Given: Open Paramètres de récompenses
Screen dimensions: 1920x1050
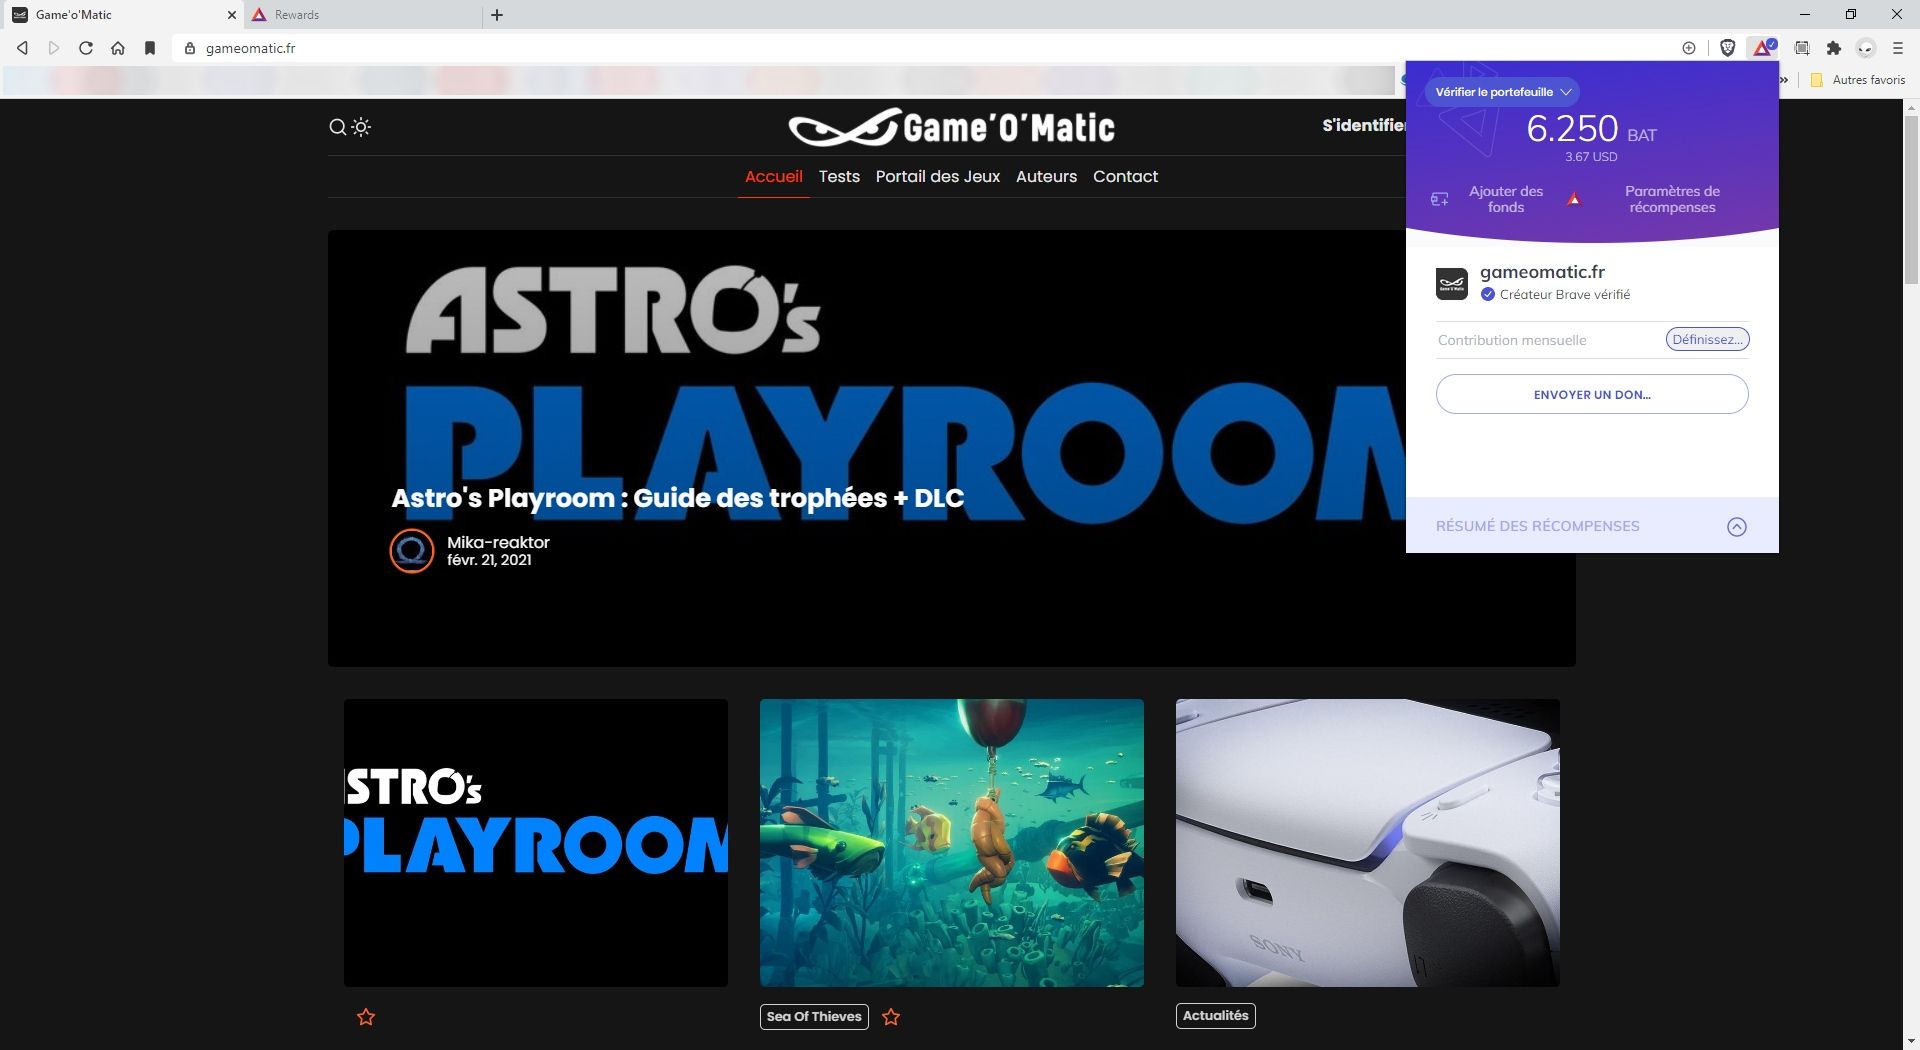Looking at the screenshot, I should (x=1672, y=199).
